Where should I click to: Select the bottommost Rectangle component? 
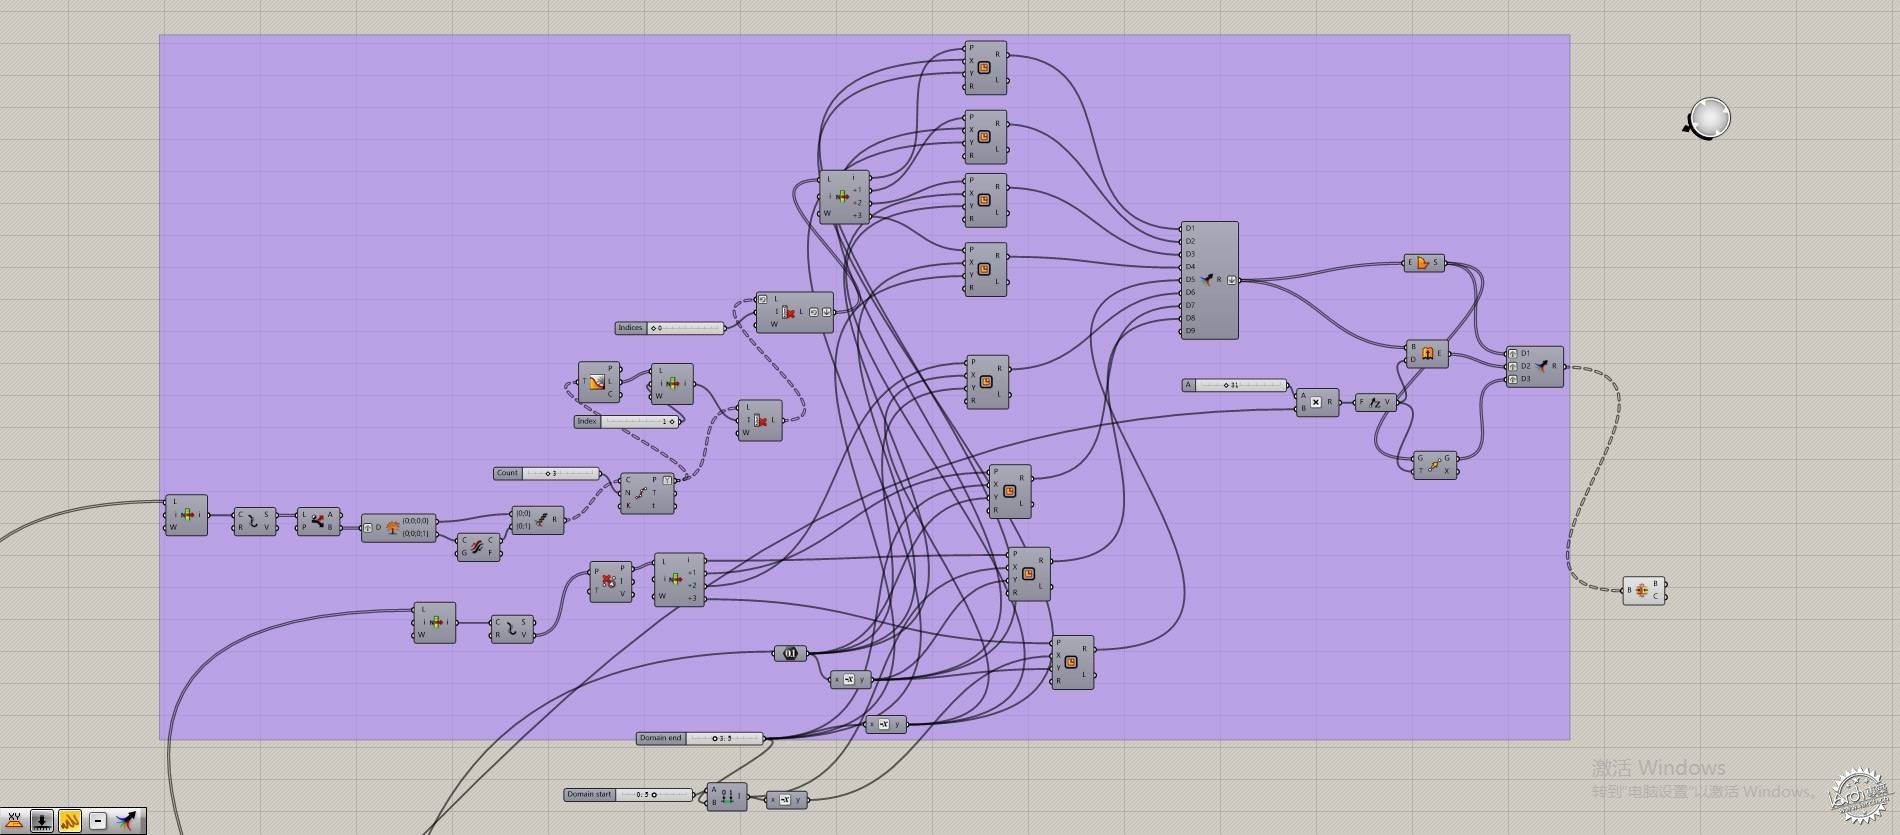click(x=1072, y=662)
